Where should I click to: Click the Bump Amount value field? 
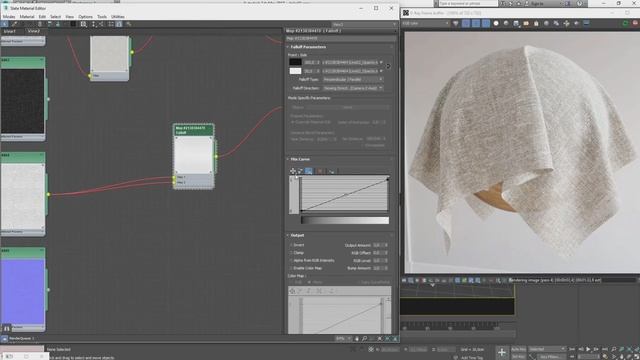(x=378, y=268)
